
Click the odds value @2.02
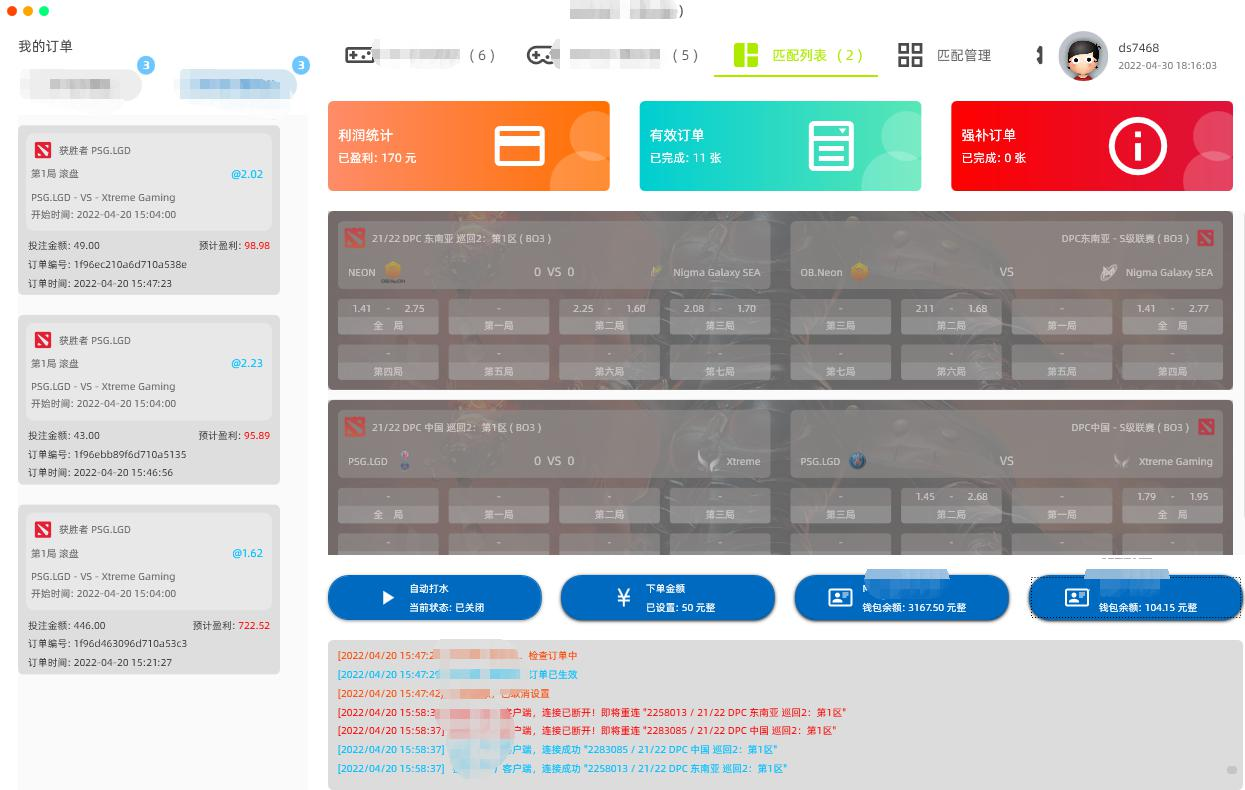pyautogui.click(x=247, y=174)
